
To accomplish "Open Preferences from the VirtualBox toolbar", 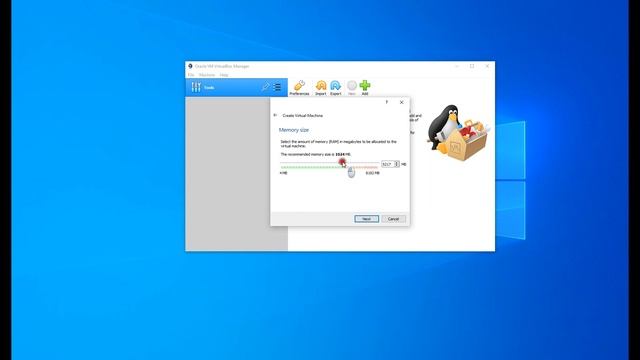I will (299, 88).
